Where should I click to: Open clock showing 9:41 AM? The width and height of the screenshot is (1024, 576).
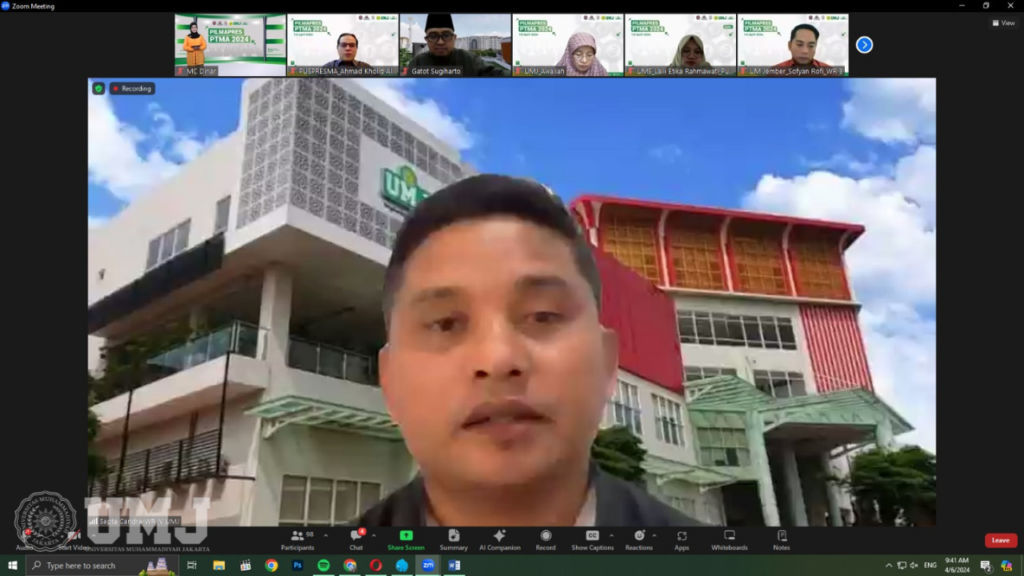[x=957, y=566]
